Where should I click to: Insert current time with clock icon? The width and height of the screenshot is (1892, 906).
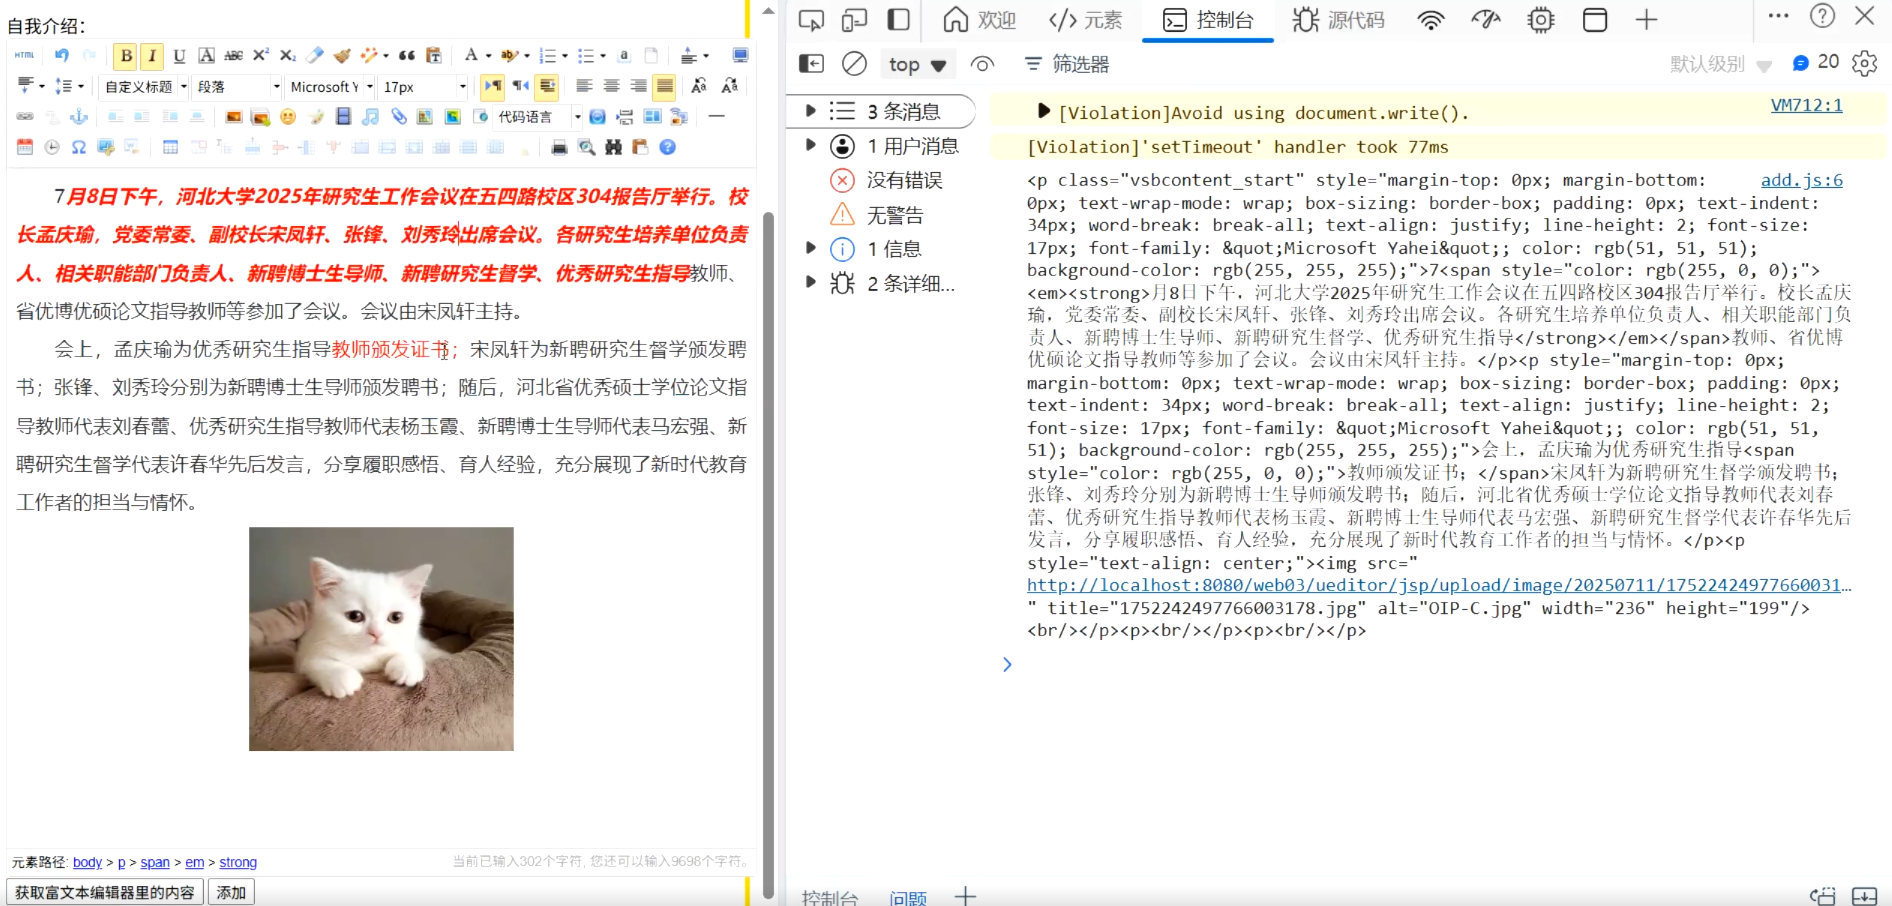(52, 147)
